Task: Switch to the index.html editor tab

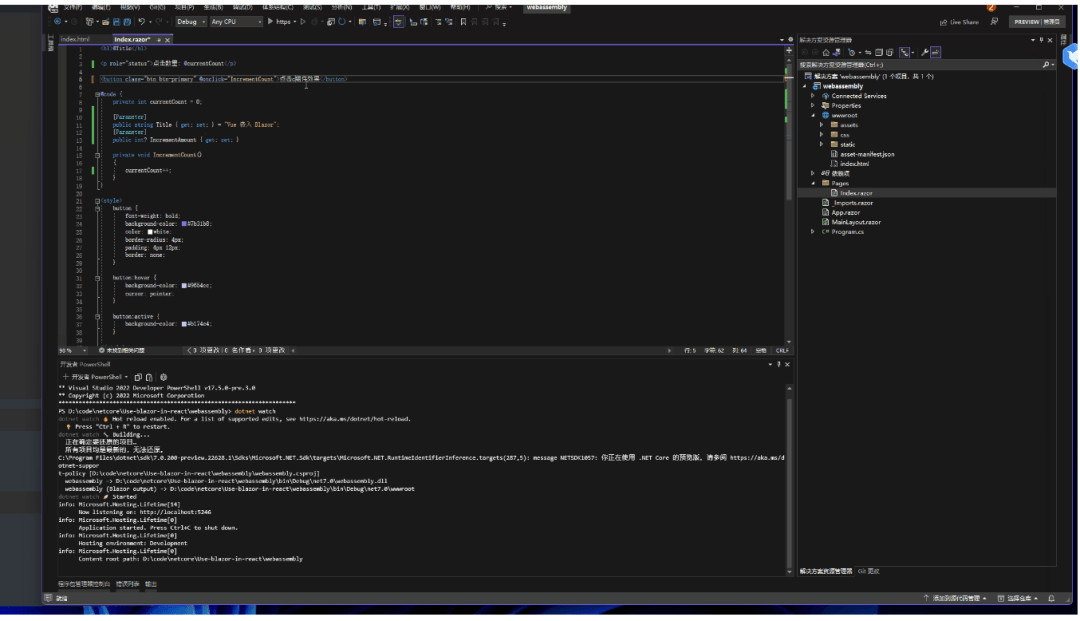Action: (75, 39)
